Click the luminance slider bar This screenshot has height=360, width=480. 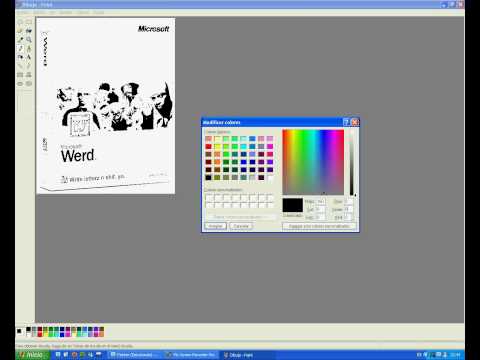pyautogui.click(x=351, y=162)
